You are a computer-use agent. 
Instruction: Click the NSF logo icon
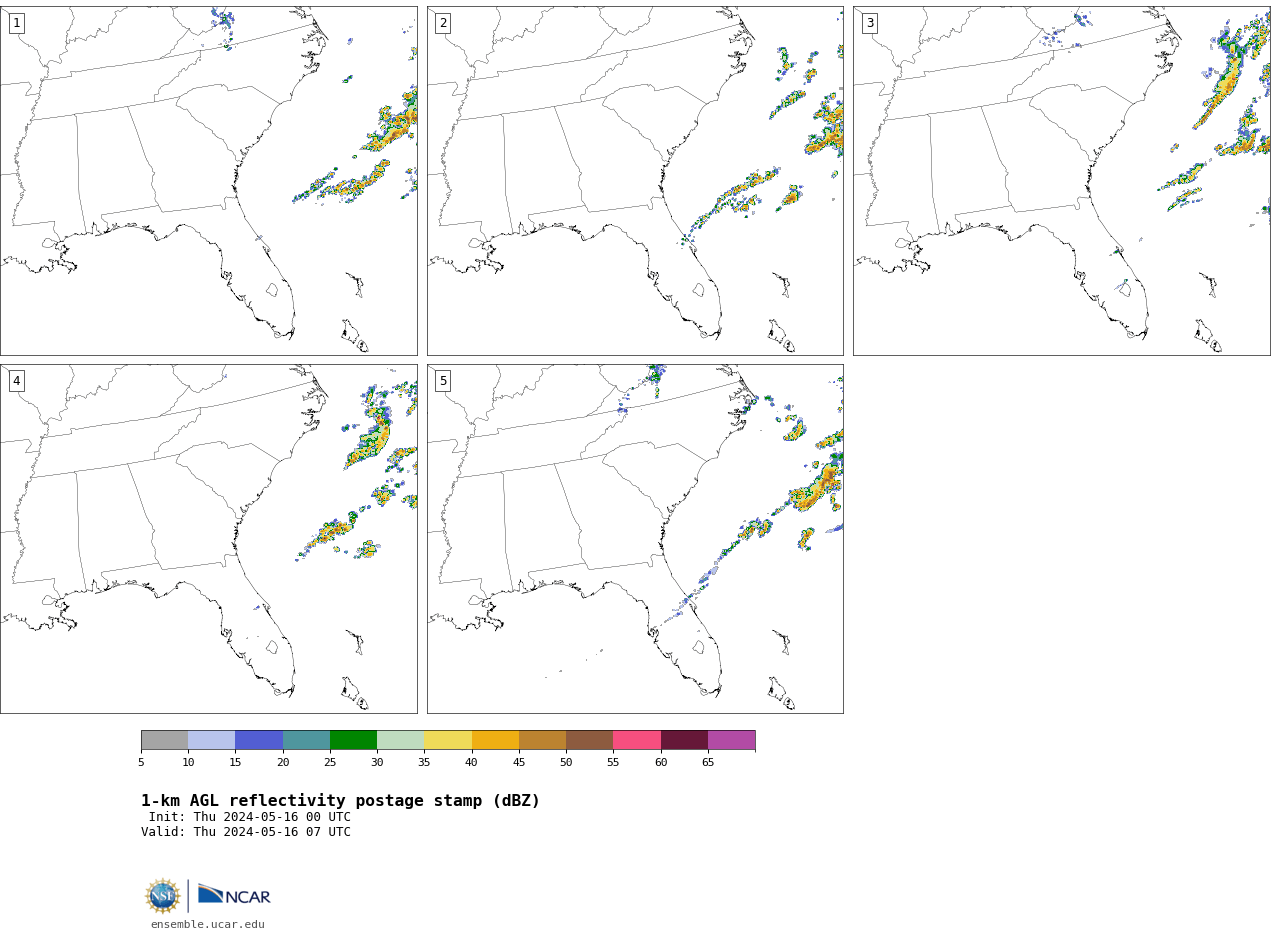click(x=163, y=896)
